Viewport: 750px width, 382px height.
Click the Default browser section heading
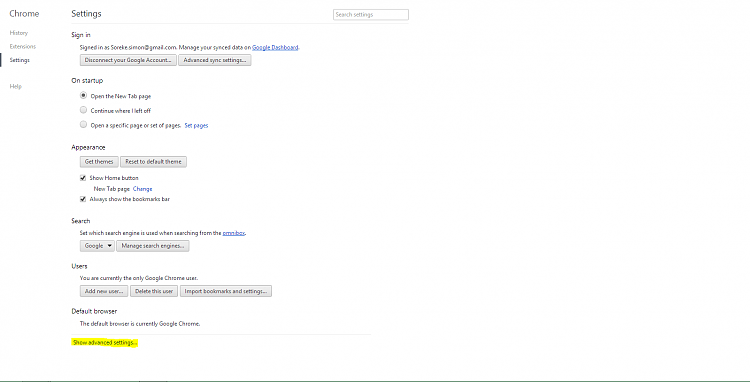click(x=94, y=311)
